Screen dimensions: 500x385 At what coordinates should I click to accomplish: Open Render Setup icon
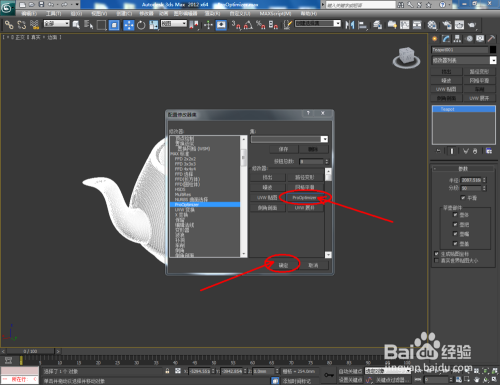pos(447,25)
